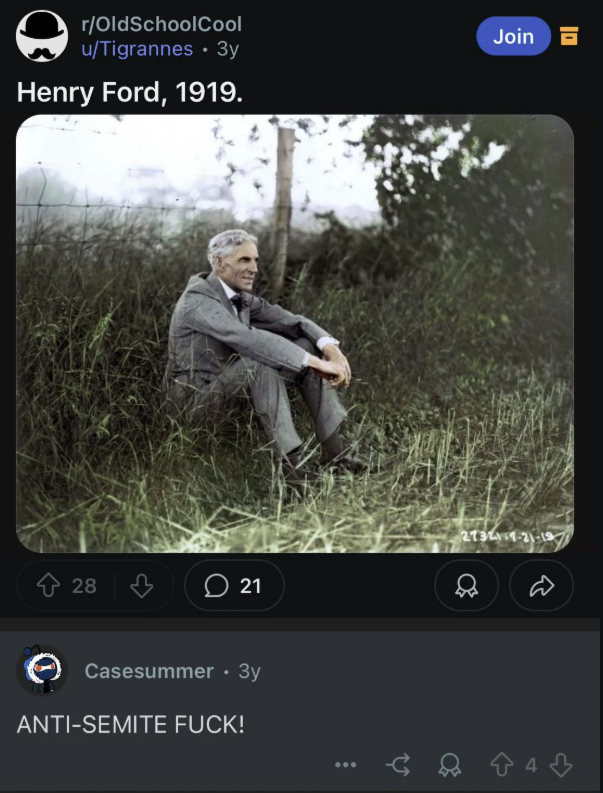Open the Henry Ford, 1919 post title
Image resolution: width=603 pixels, height=793 pixels.
click(x=130, y=92)
